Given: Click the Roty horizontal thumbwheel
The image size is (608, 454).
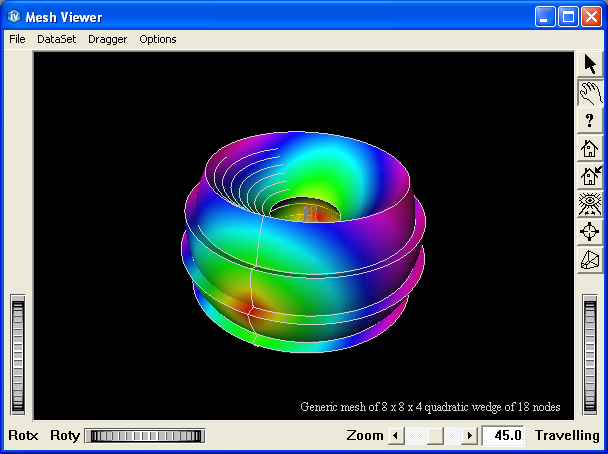Looking at the screenshot, I should 144,436.
